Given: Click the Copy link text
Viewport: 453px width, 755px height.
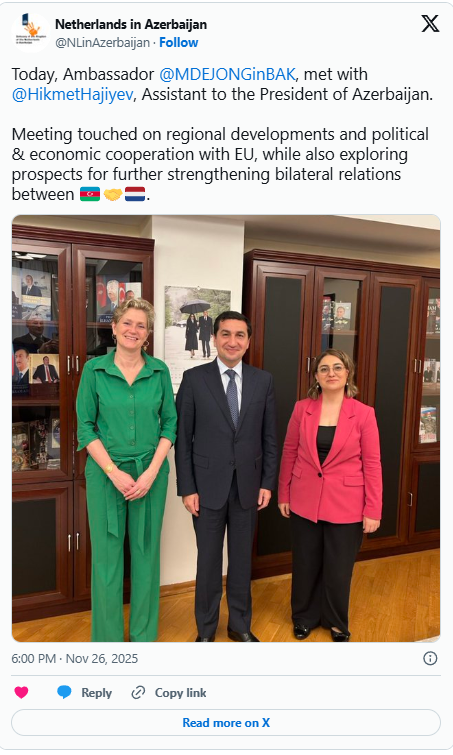Looking at the screenshot, I should click(x=181, y=692).
